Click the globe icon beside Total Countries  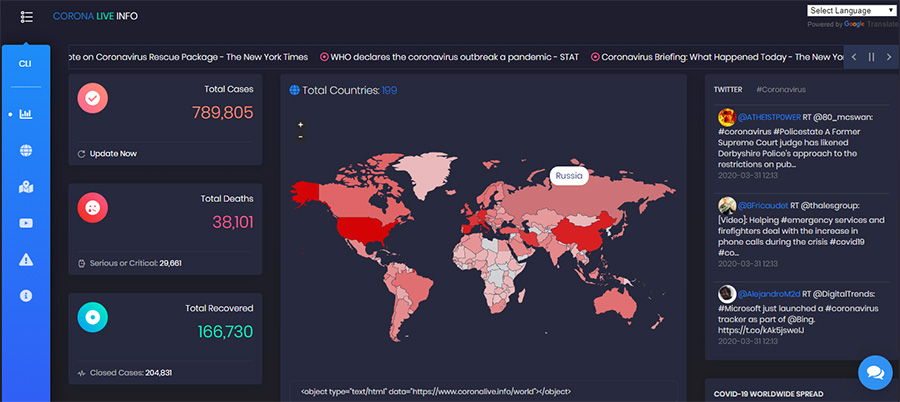294,90
